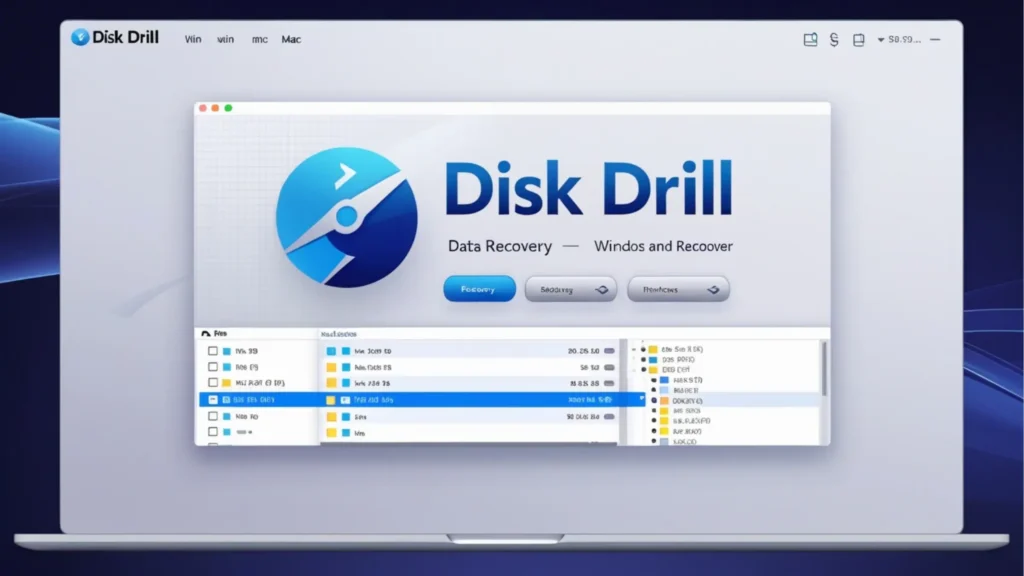
Task: Click the Disk Drill logo in the top bar
Action: pos(115,37)
